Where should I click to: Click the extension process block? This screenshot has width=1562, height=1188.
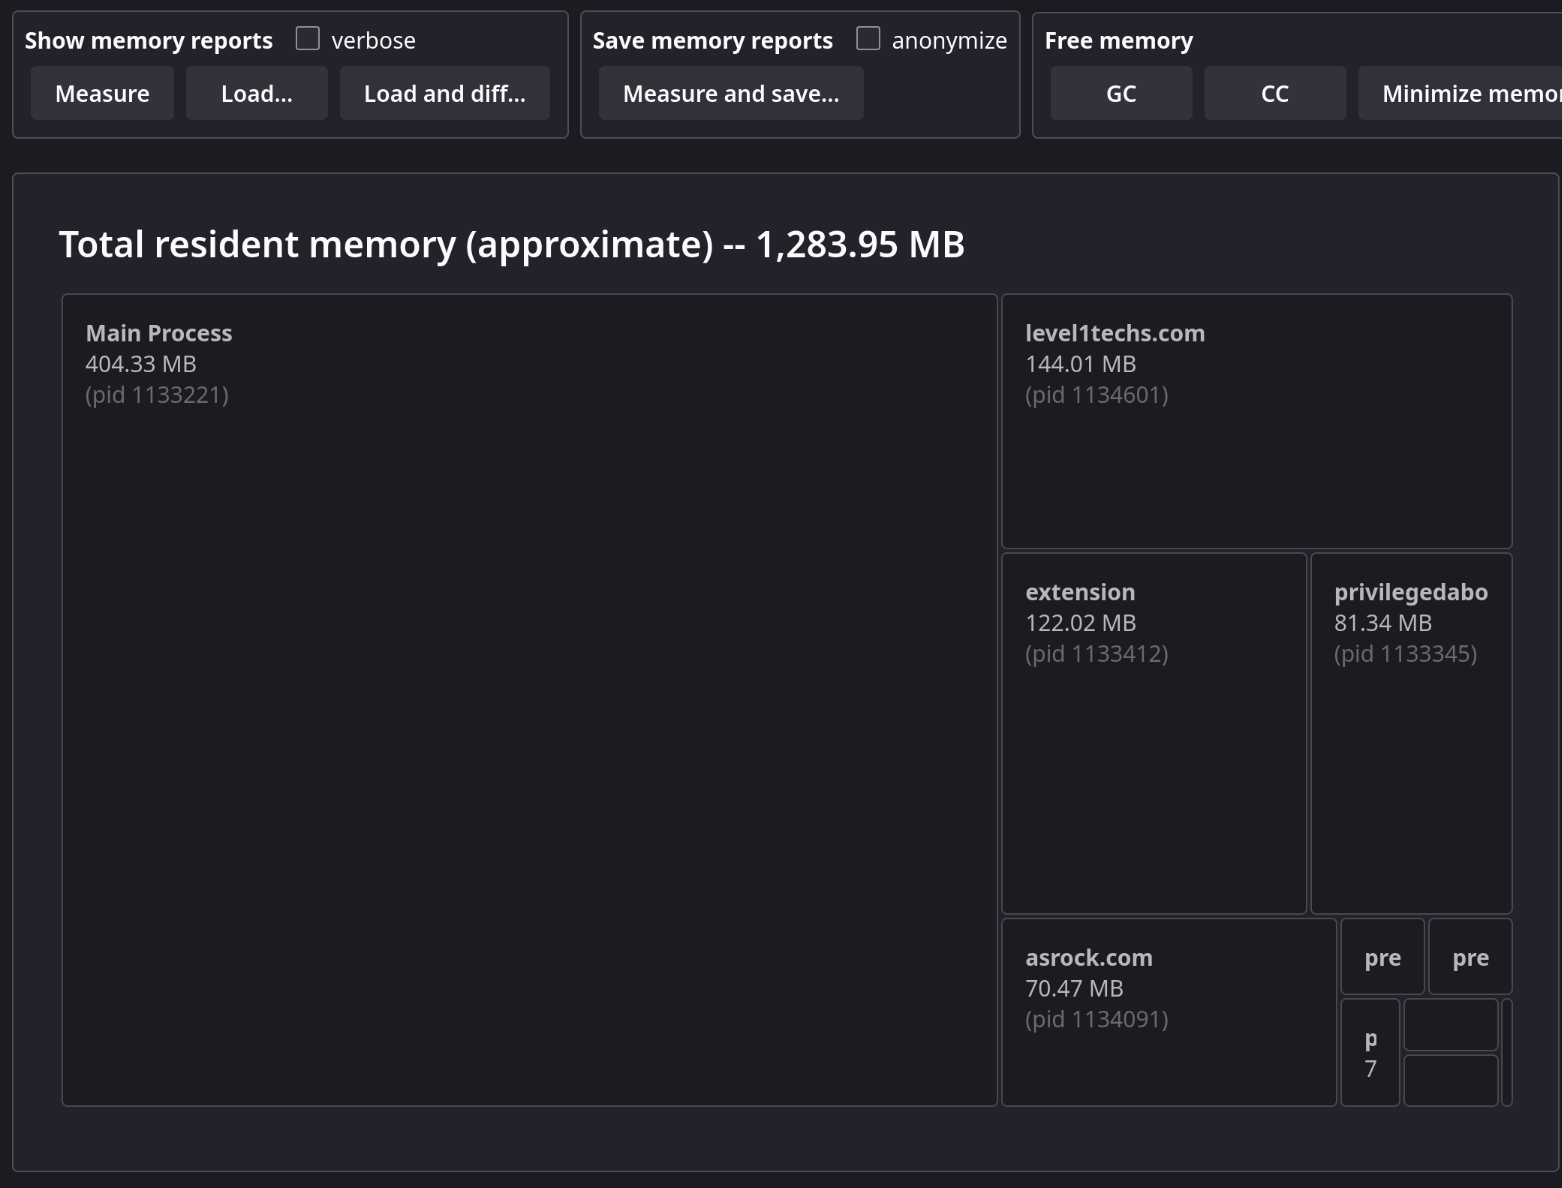click(x=1153, y=733)
